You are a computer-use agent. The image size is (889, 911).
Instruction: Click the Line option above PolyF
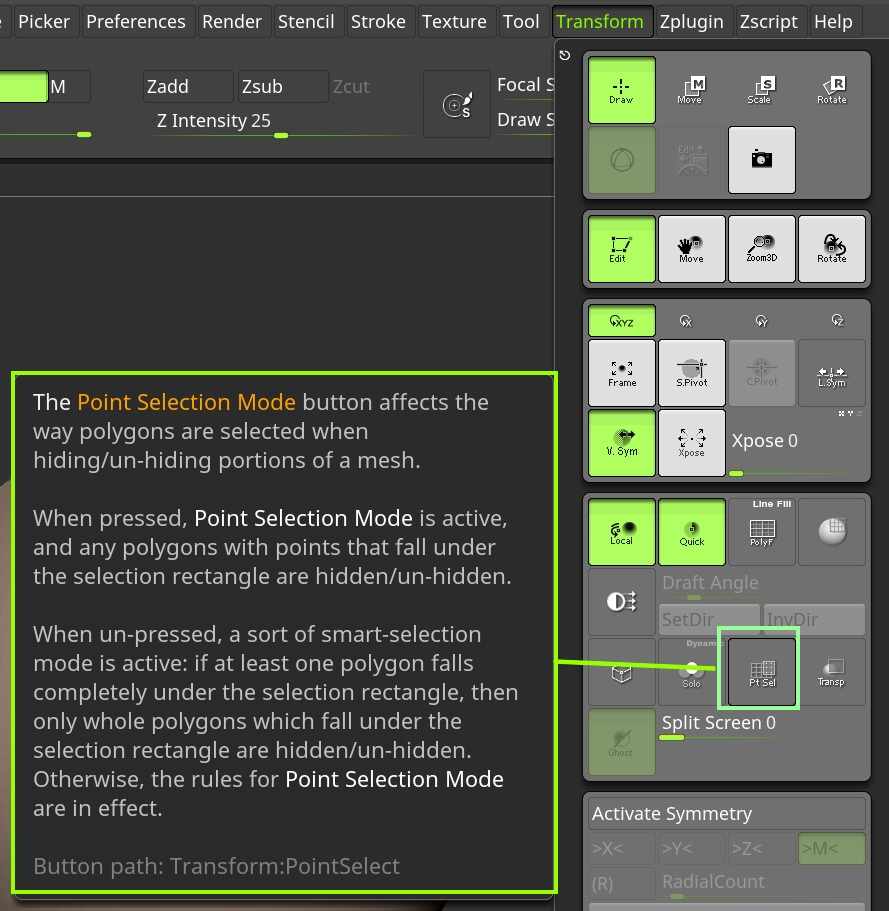coord(762,504)
